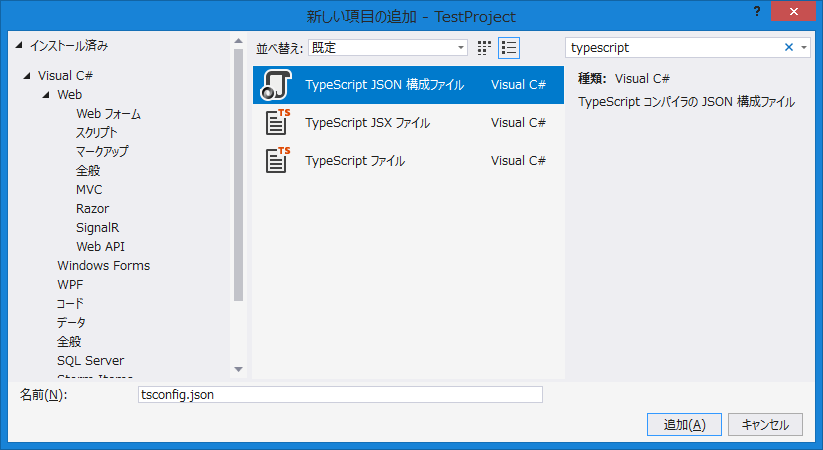
Task: Select the SignalR category
Action: 98,227
